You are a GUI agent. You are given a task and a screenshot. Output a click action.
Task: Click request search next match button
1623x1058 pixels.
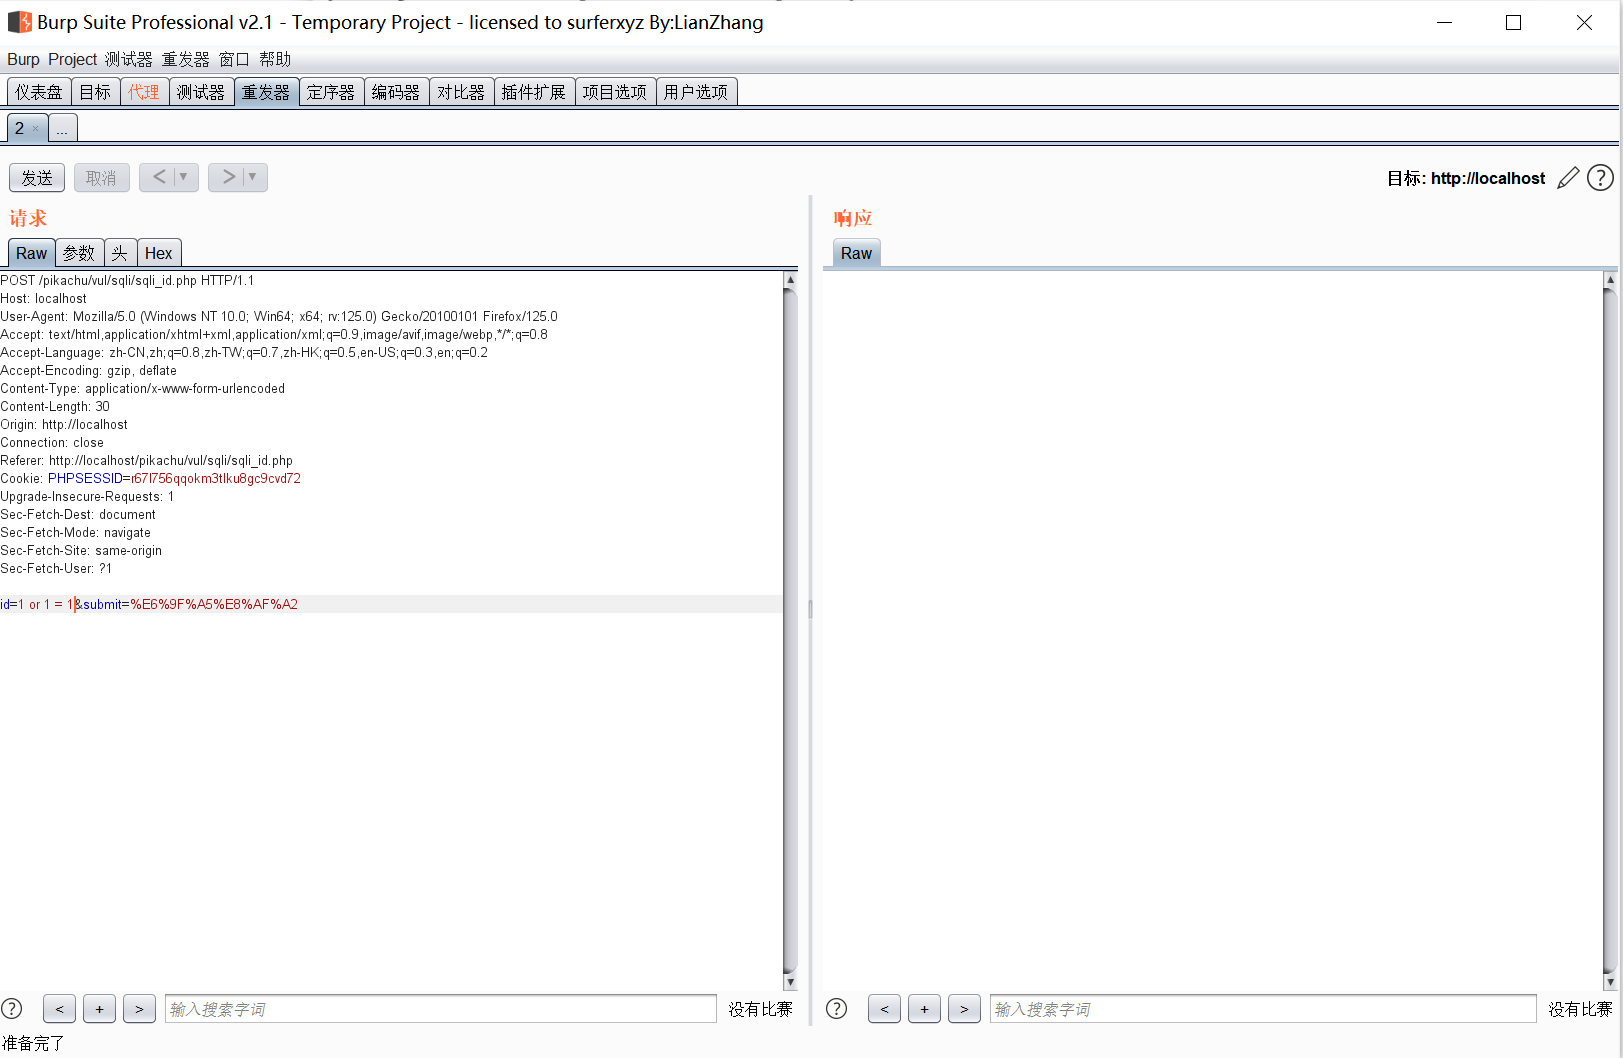coord(139,1009)
